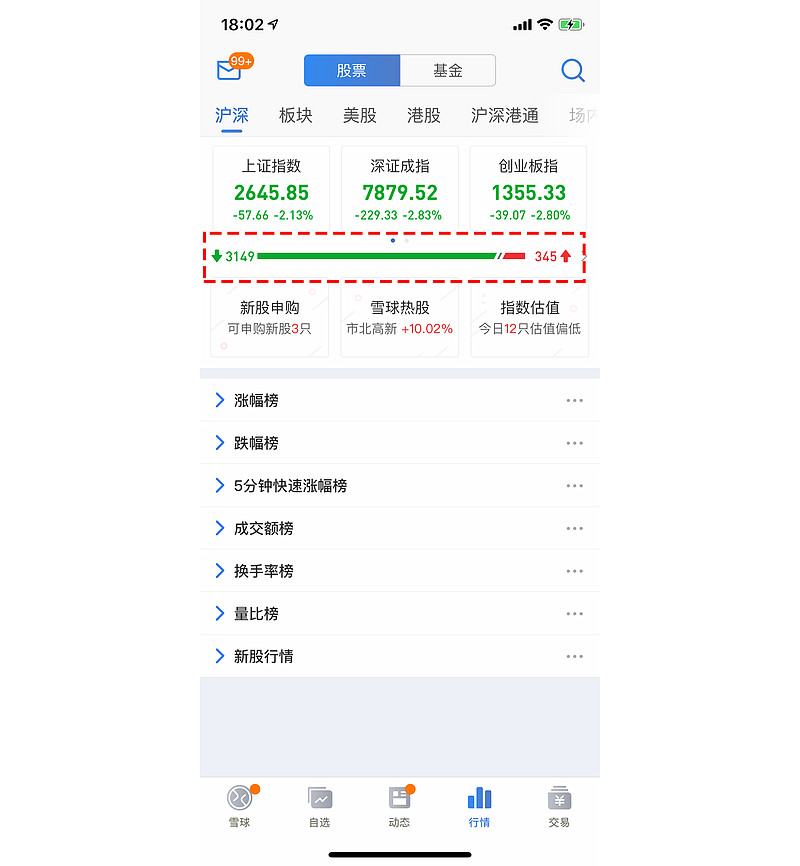800x866 pixels.
Task: Expand the 换手率榜 list
Action: pyautogui.click(x=219, y=571)
